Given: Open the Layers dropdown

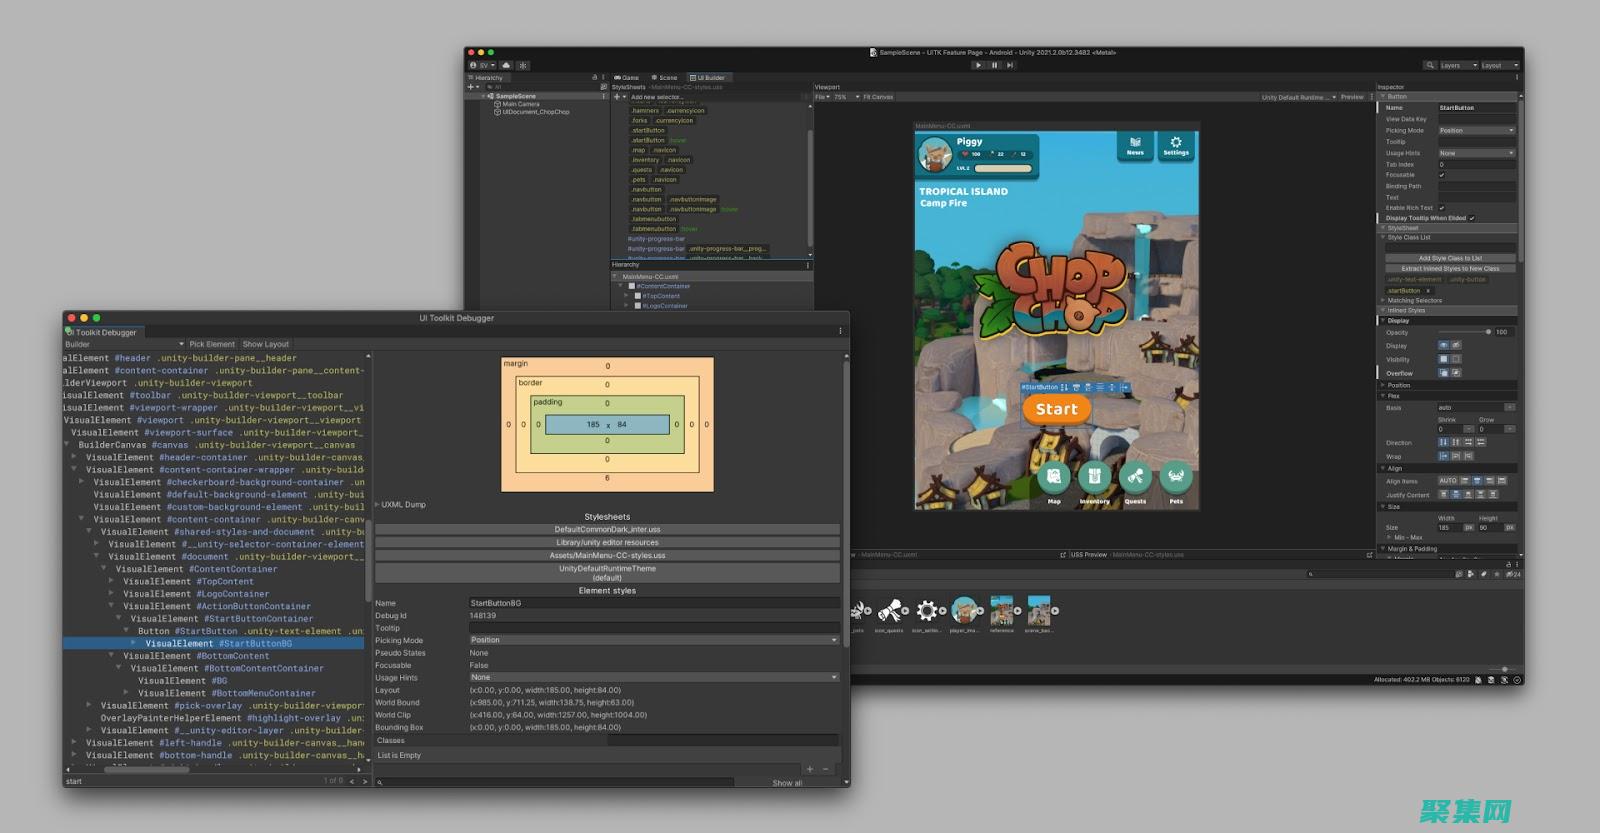Looking at the screenshot, I should (x=1455, y=66).
